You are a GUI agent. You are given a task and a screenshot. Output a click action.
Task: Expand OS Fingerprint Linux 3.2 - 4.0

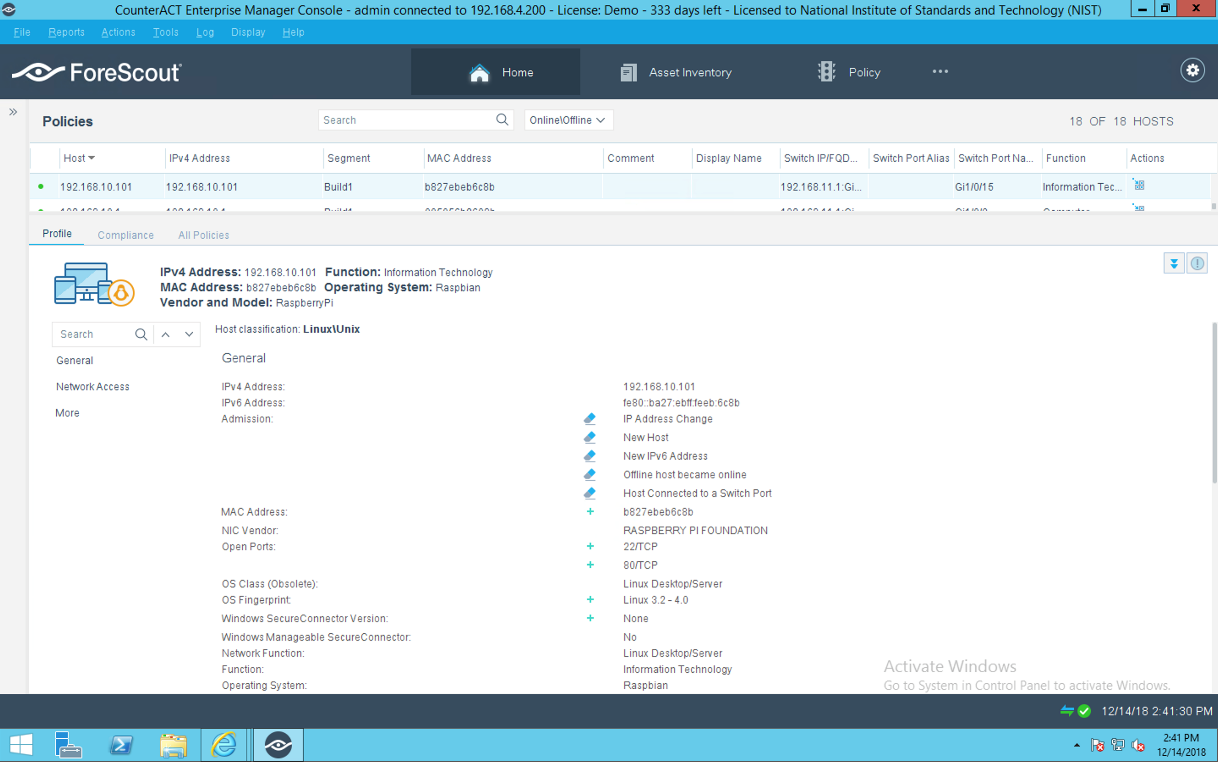pyautogui.click(x=590, y=600)
